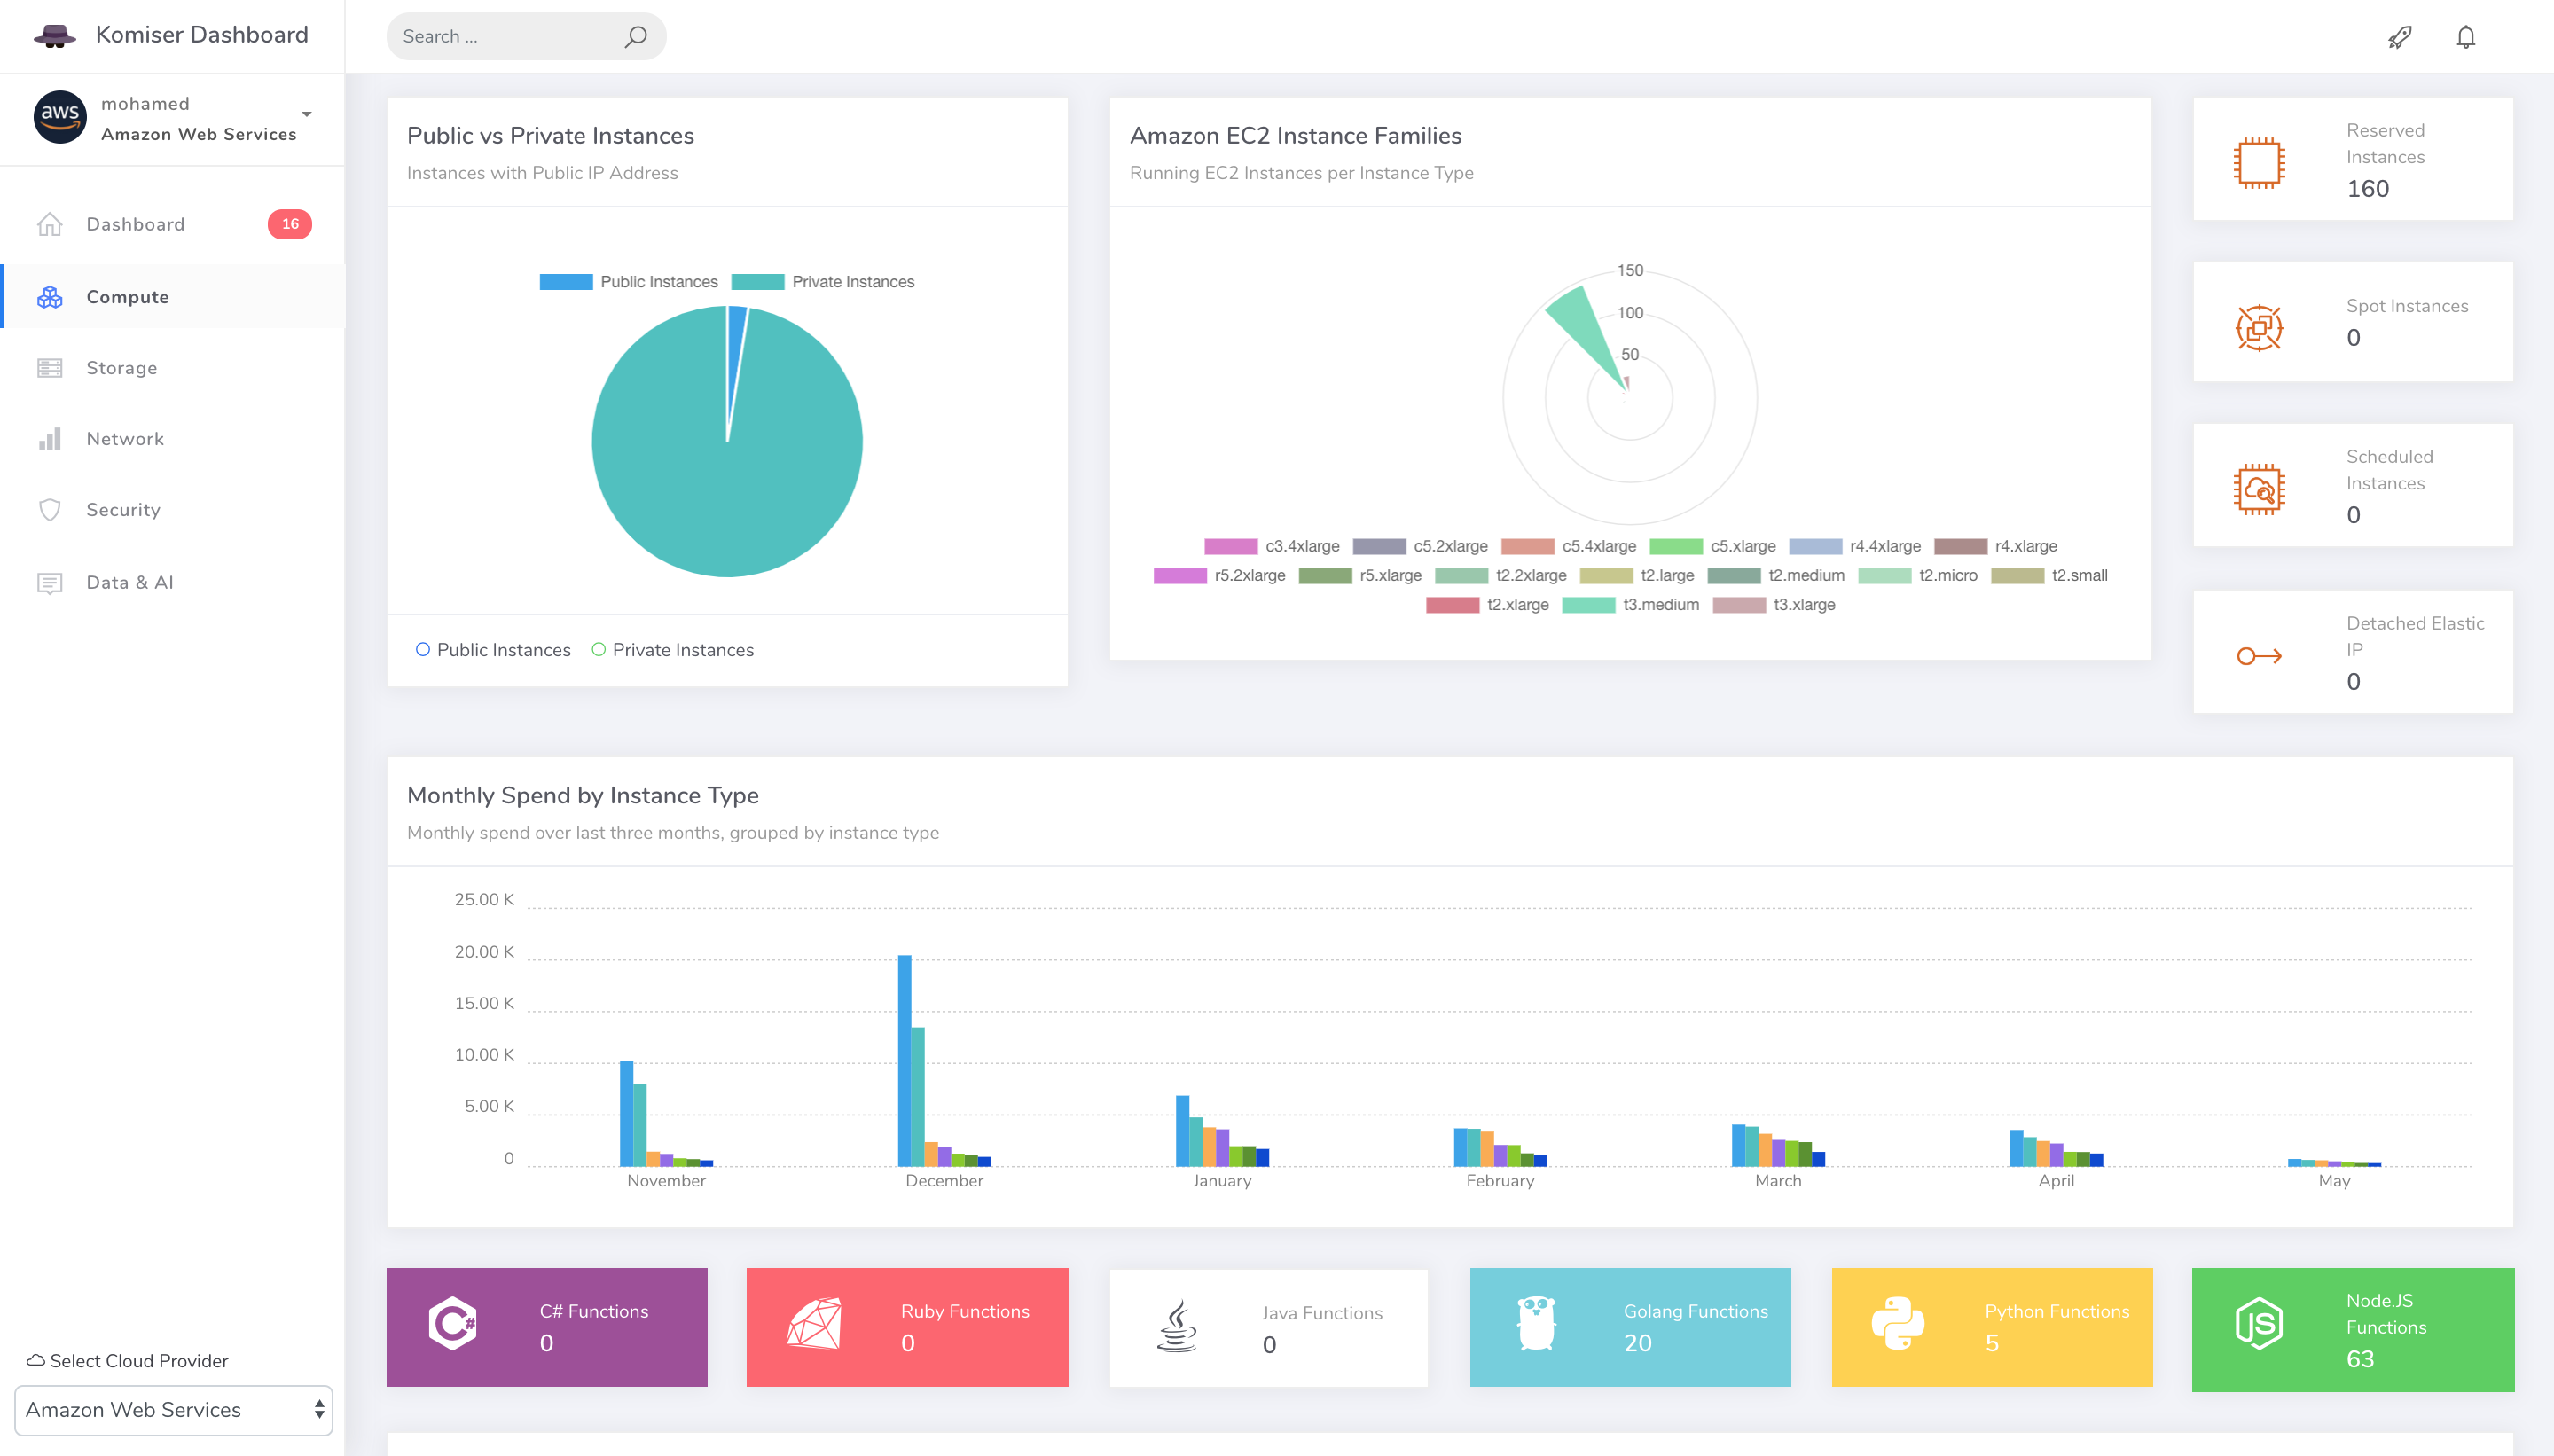This screenshot has height=1456, width=2554.
Task: Click the Node.JS Functions icon
Action: click(2258, 1324)
